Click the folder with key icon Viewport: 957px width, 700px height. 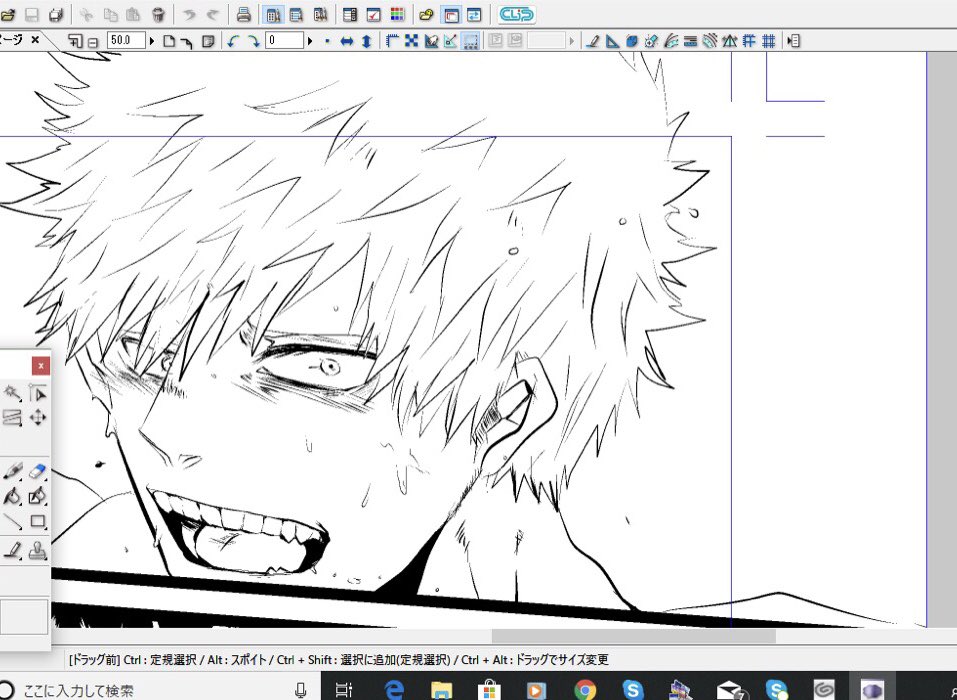(x=427, y=15)
